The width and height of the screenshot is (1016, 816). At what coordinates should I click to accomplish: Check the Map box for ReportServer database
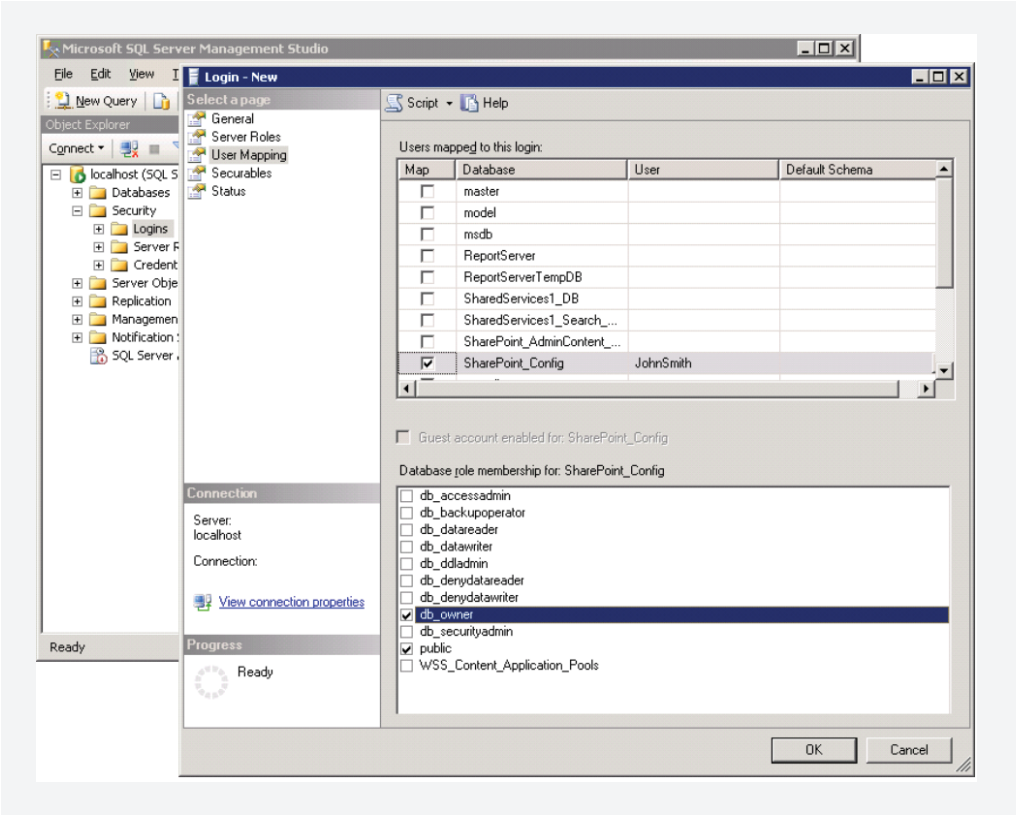tap(427, 255)
